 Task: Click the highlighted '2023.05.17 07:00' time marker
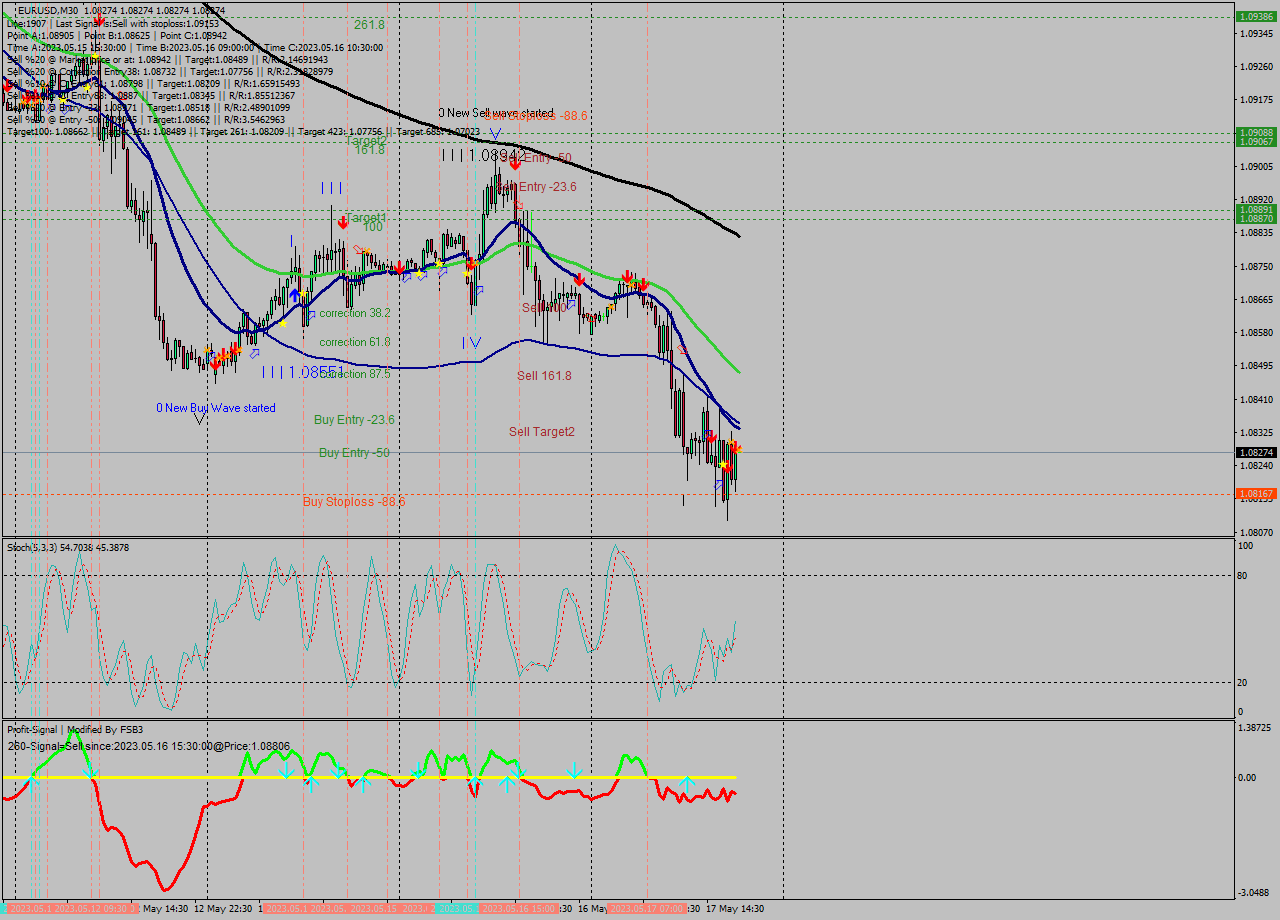click(648, 909)
